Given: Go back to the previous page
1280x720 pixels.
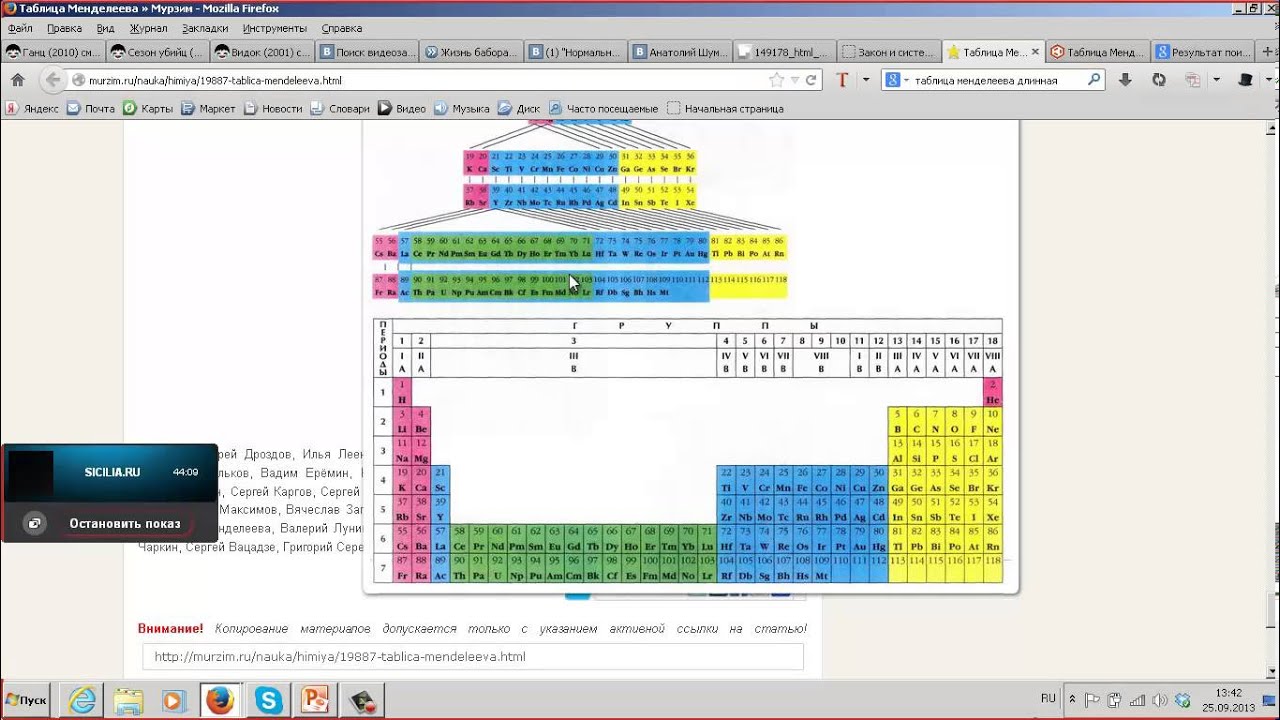Looking at the screenshot, I should 52,80.
